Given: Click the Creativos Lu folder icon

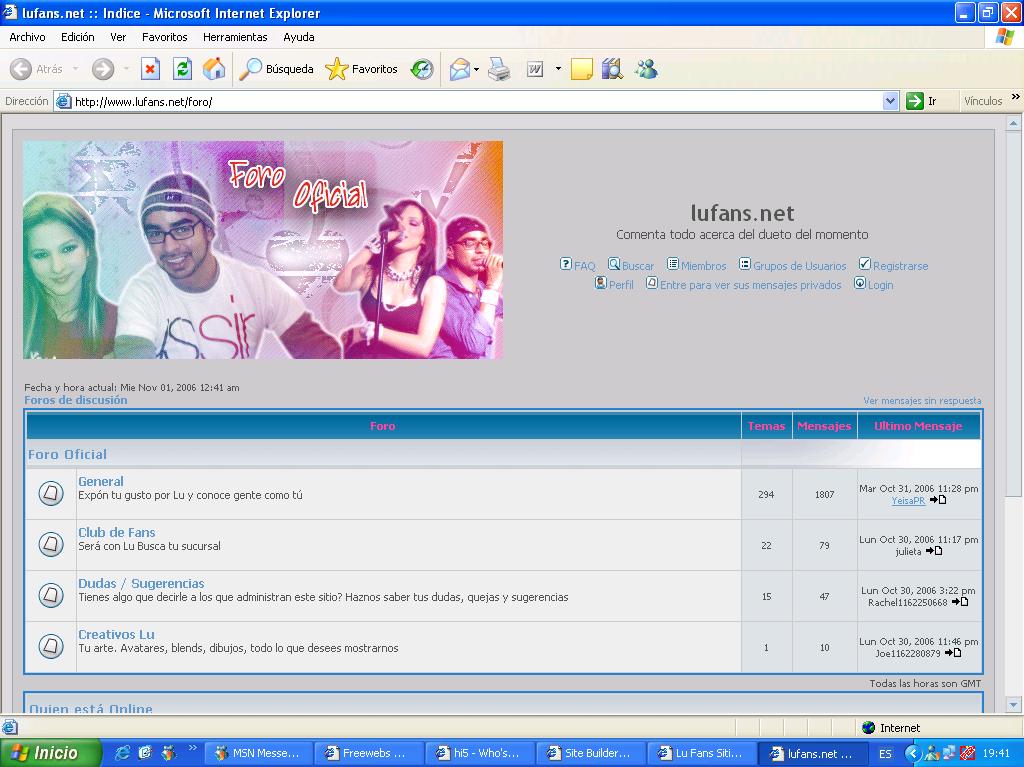Looking at the screenshot, I should 51,646.
